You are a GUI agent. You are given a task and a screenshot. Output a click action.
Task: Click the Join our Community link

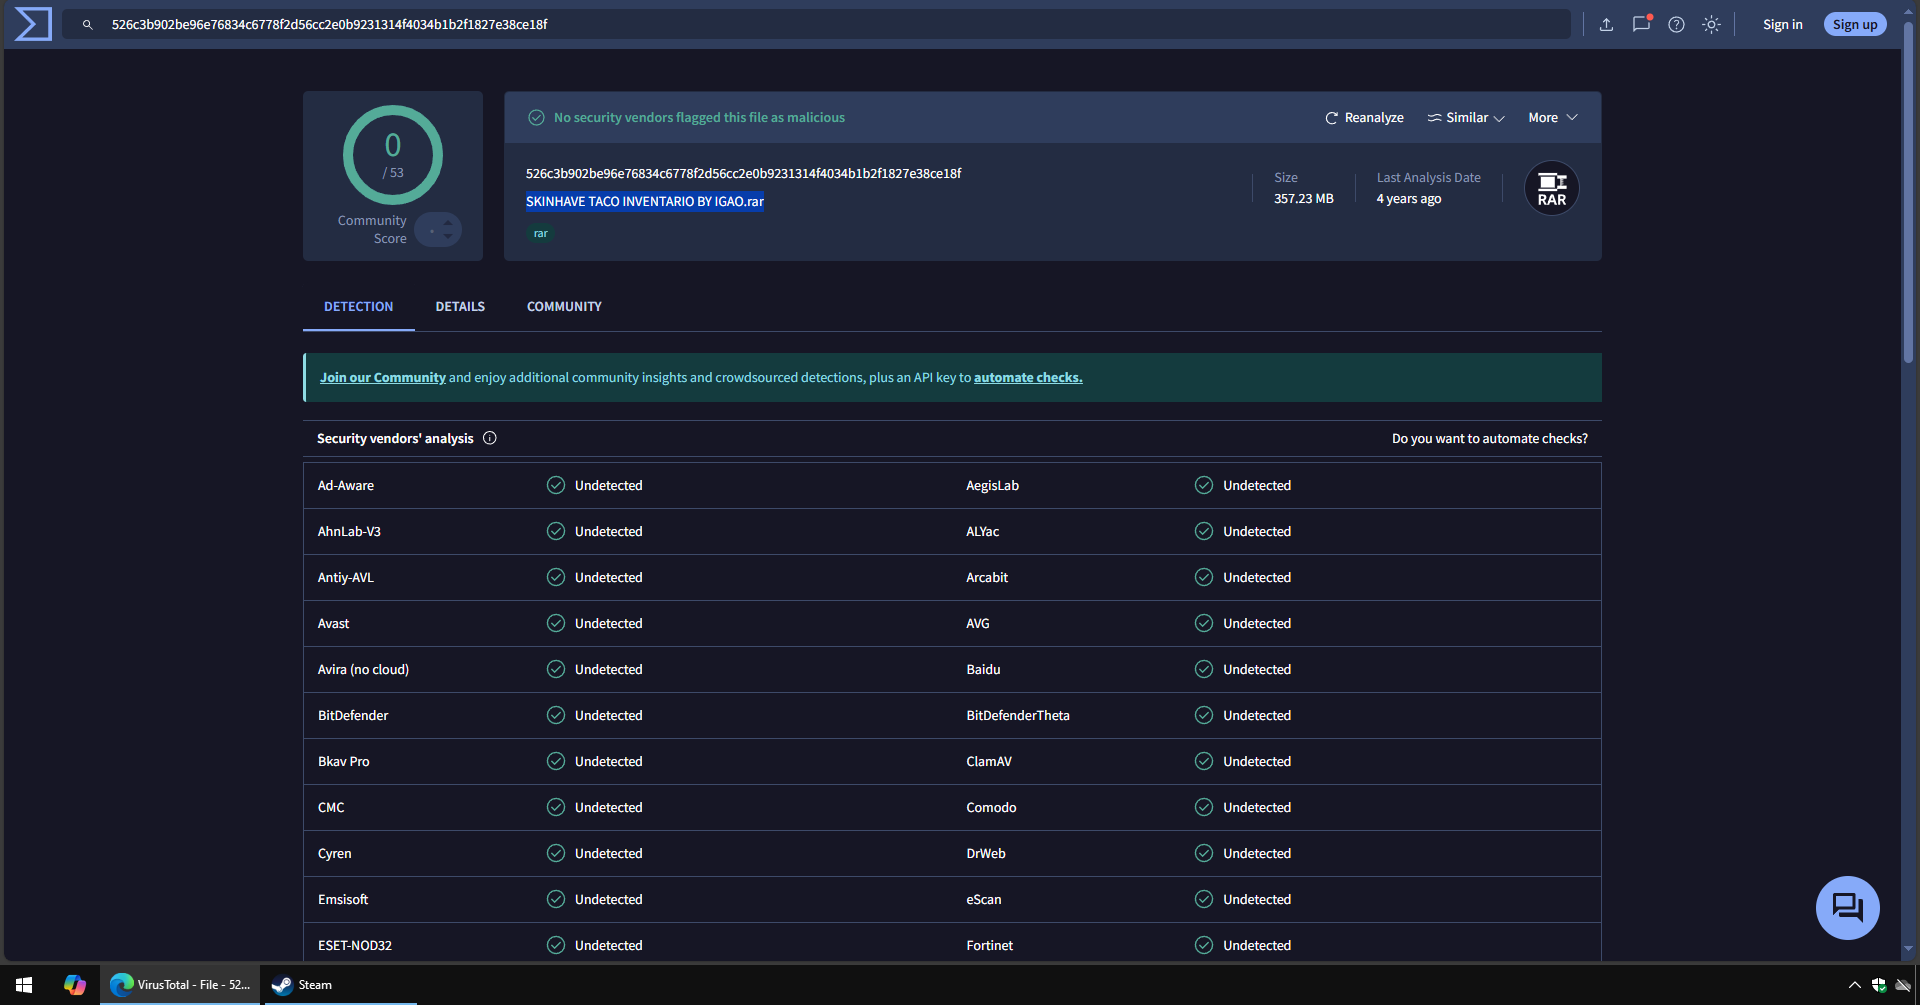coord(383,377)
